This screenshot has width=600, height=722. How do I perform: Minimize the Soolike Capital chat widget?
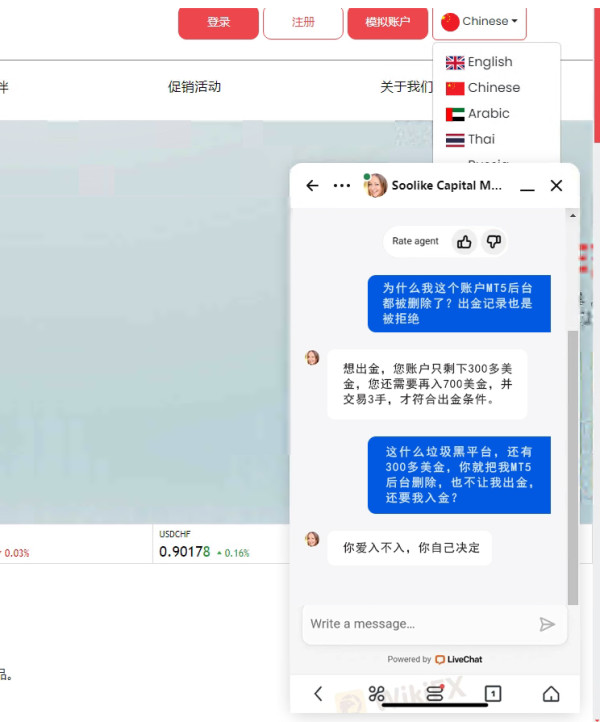point(527,188)
